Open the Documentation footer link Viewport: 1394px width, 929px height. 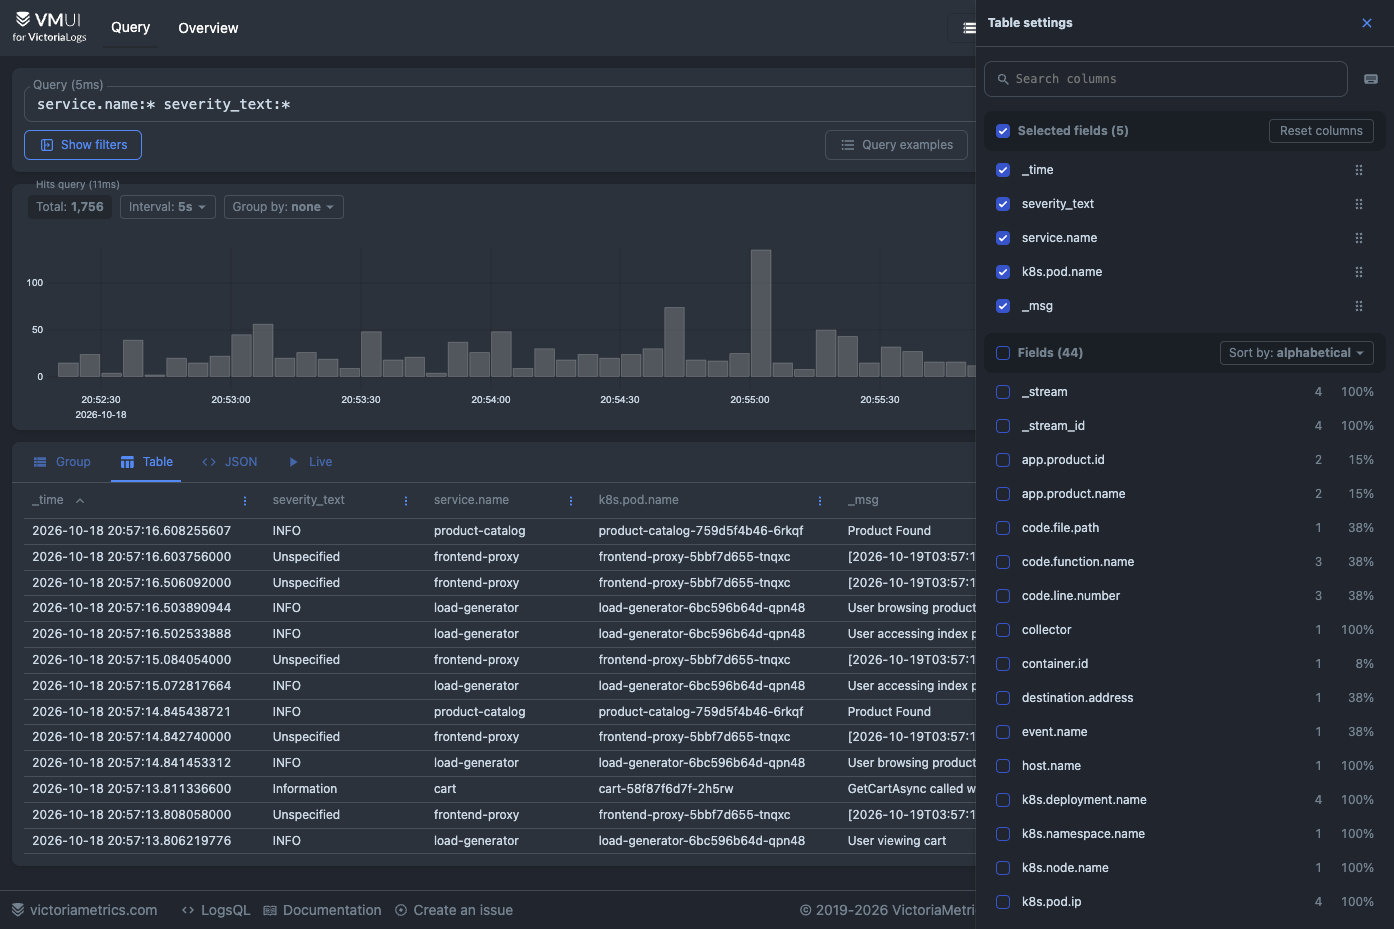pyautogui.click(x=322, y=910)
